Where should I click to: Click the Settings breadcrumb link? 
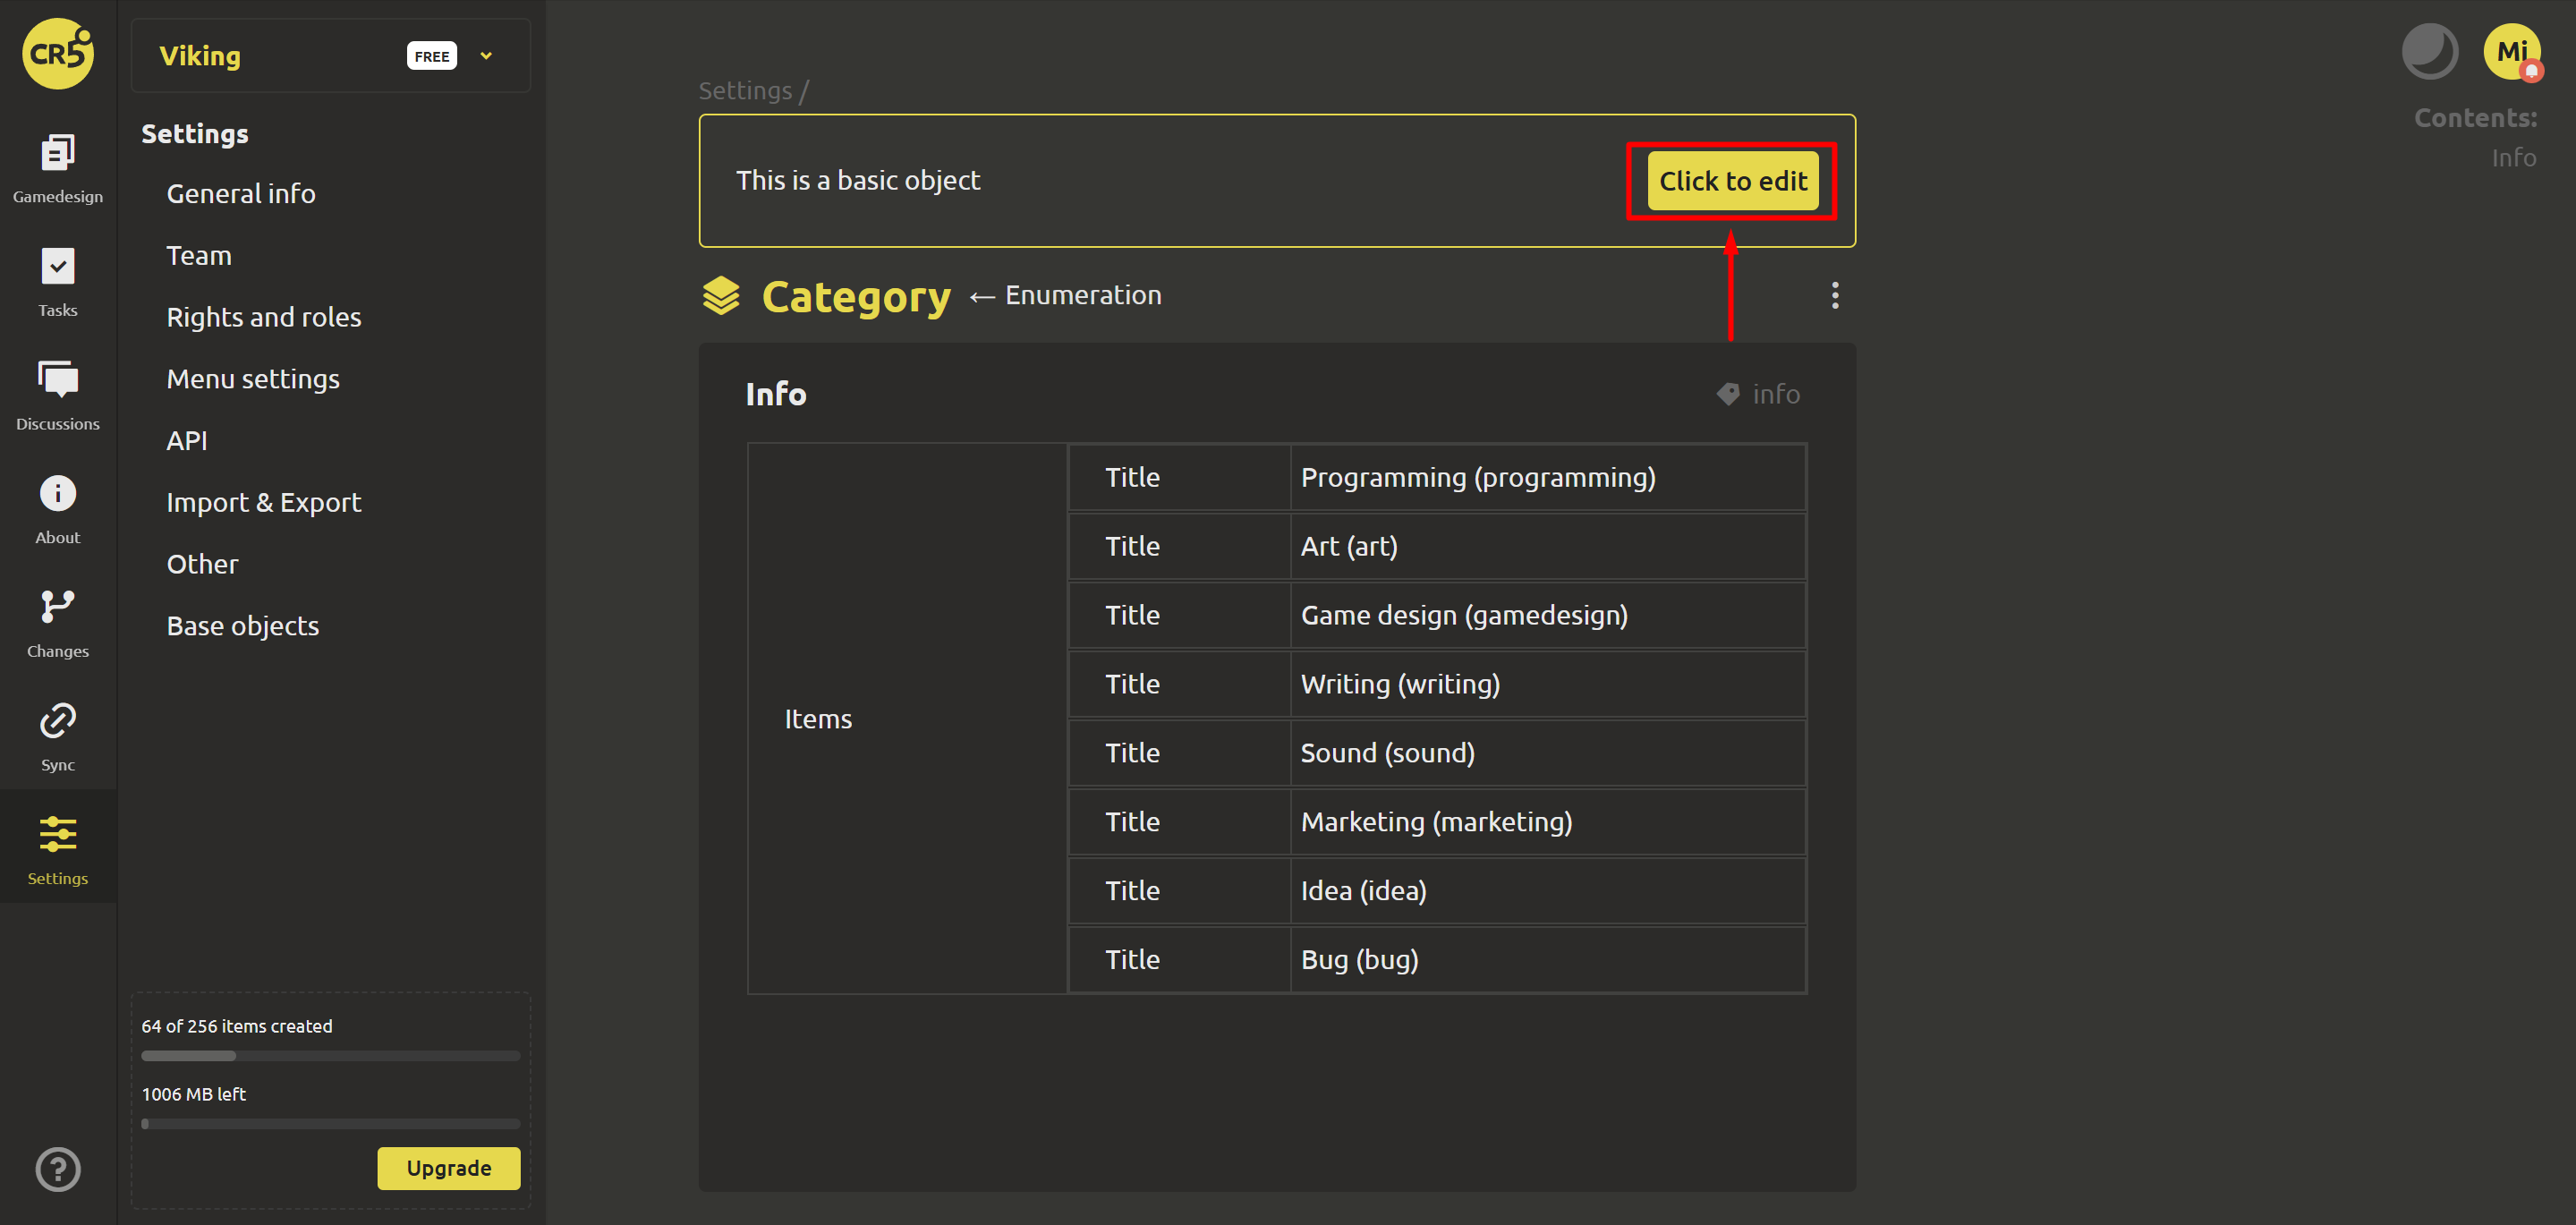pos(745,91)
